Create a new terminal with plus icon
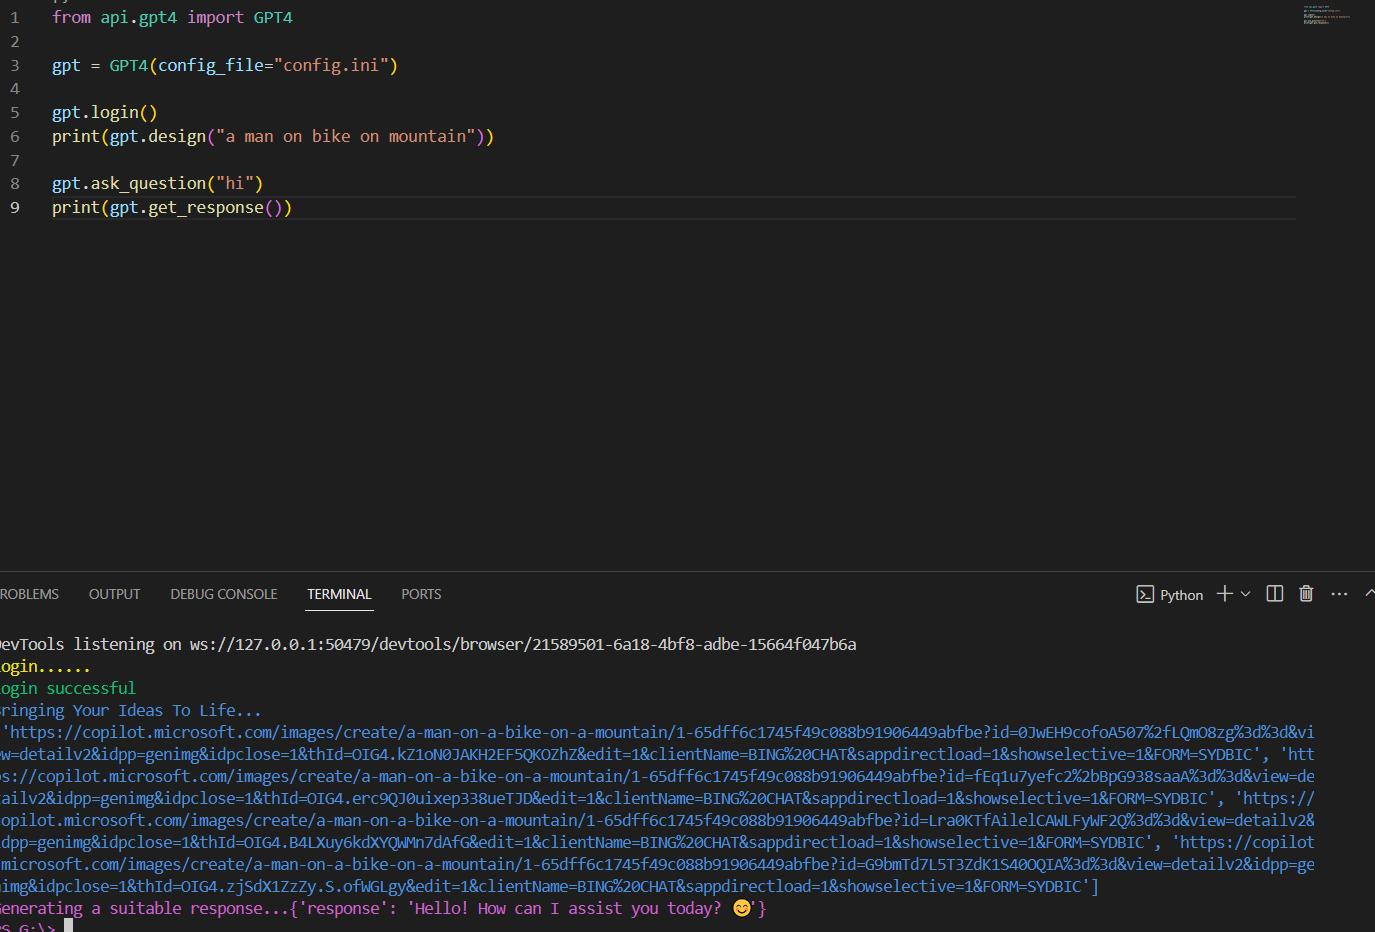 point(1224,594)
